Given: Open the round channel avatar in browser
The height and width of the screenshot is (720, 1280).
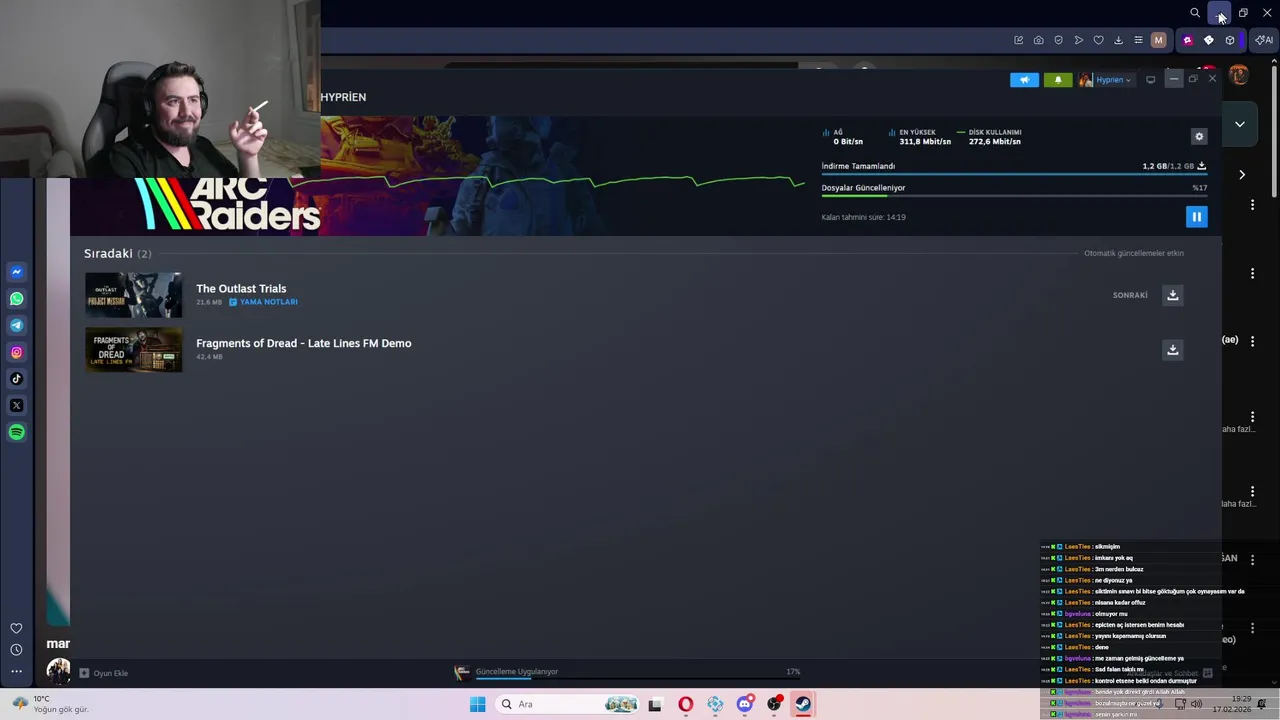Looking at the screenshot, I should pos(1239,75).
